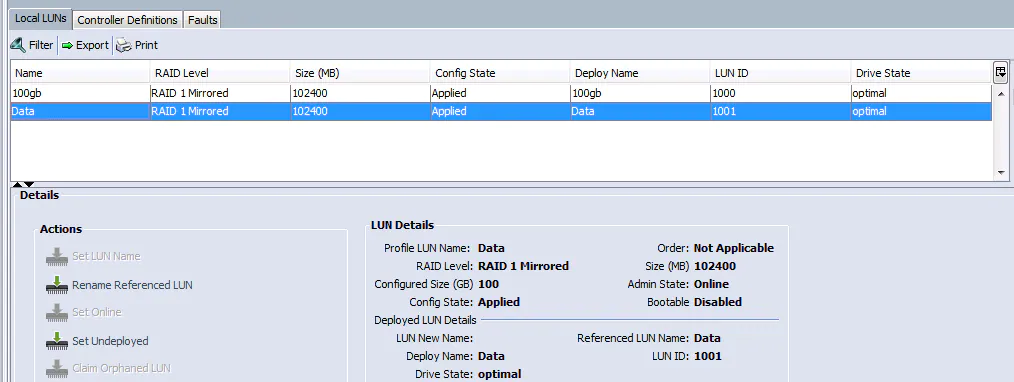Image resolution: width=1014 pixels, height=382 pixels.
Task: Click the Set Undeployed icon
Action: (57, 340)
